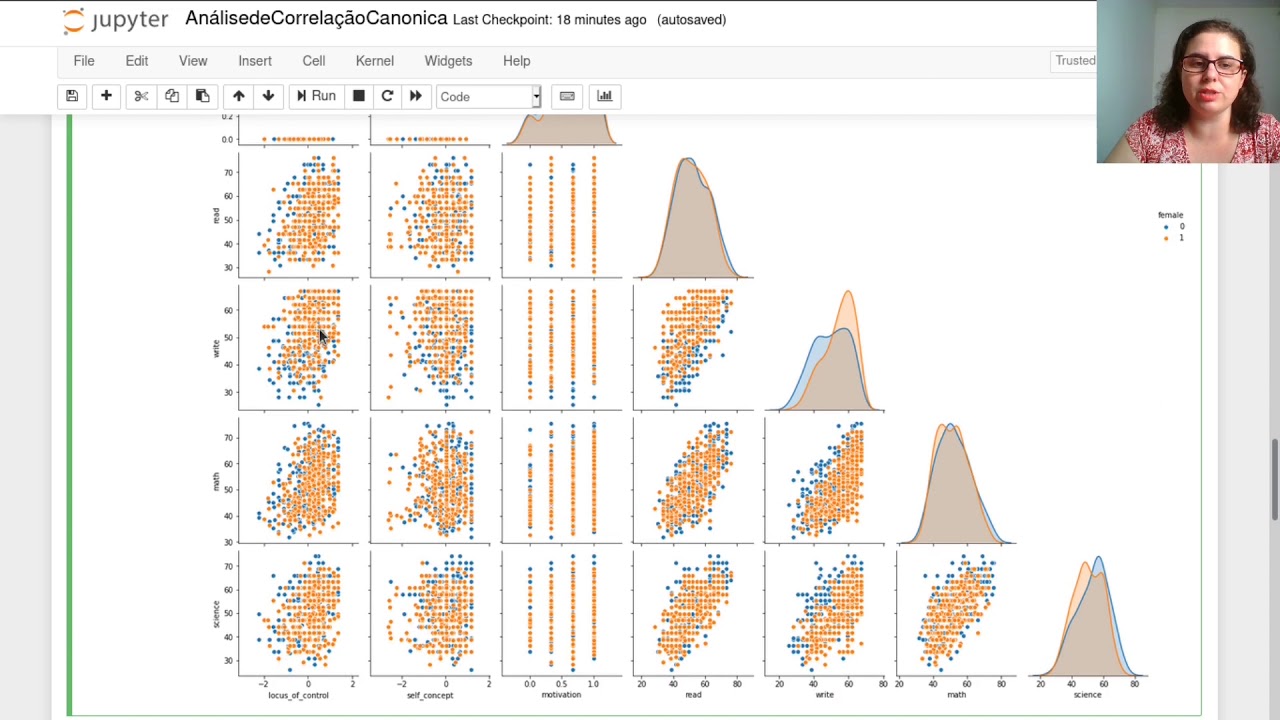1280x720 pixels.
Task: Open the Edit menu
Action: pos(137,61)
